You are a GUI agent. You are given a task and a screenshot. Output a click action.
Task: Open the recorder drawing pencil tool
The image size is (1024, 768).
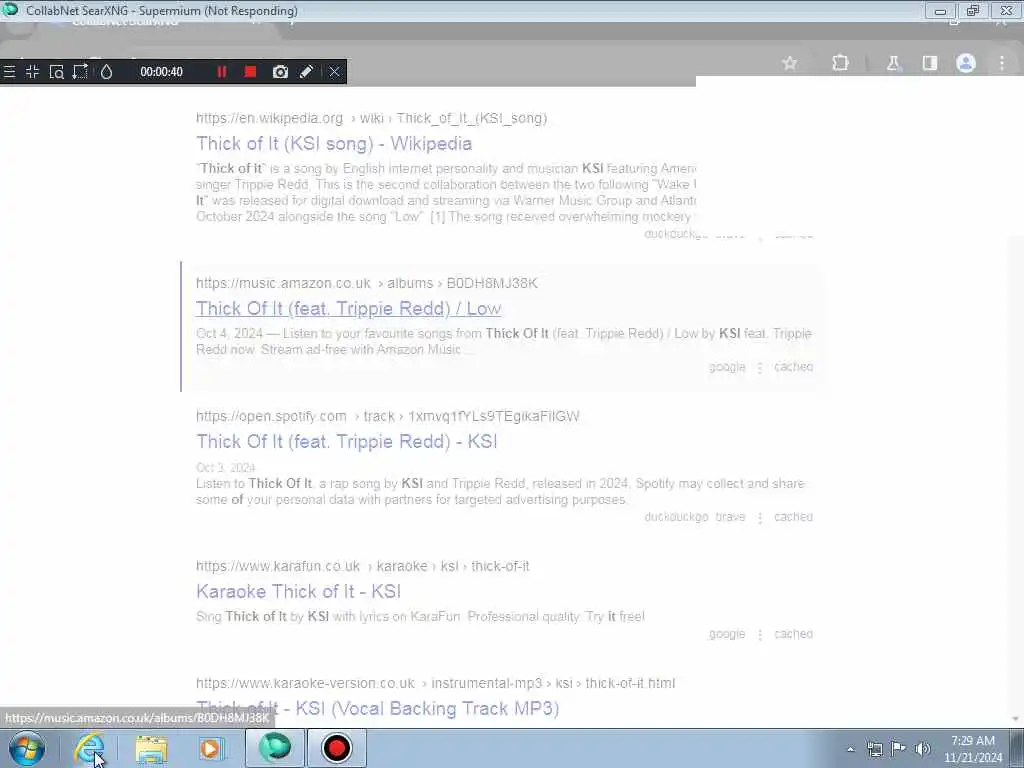coord(306,72)
